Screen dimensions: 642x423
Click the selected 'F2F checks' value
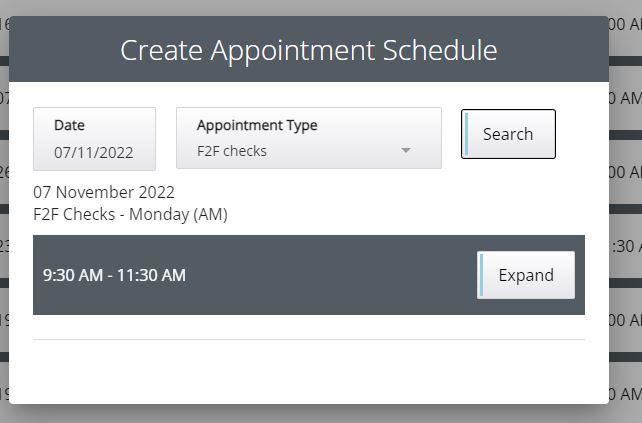tap(232, 152)
